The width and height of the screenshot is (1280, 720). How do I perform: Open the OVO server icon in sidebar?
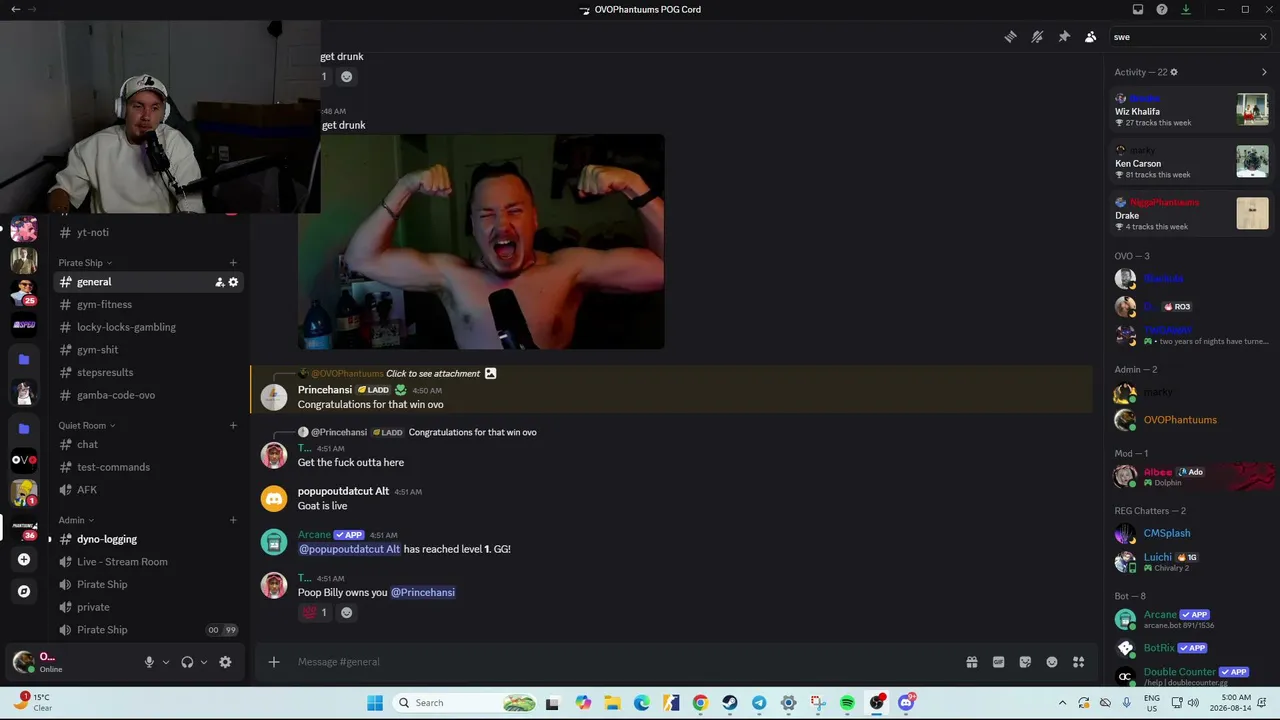point(24,460)
